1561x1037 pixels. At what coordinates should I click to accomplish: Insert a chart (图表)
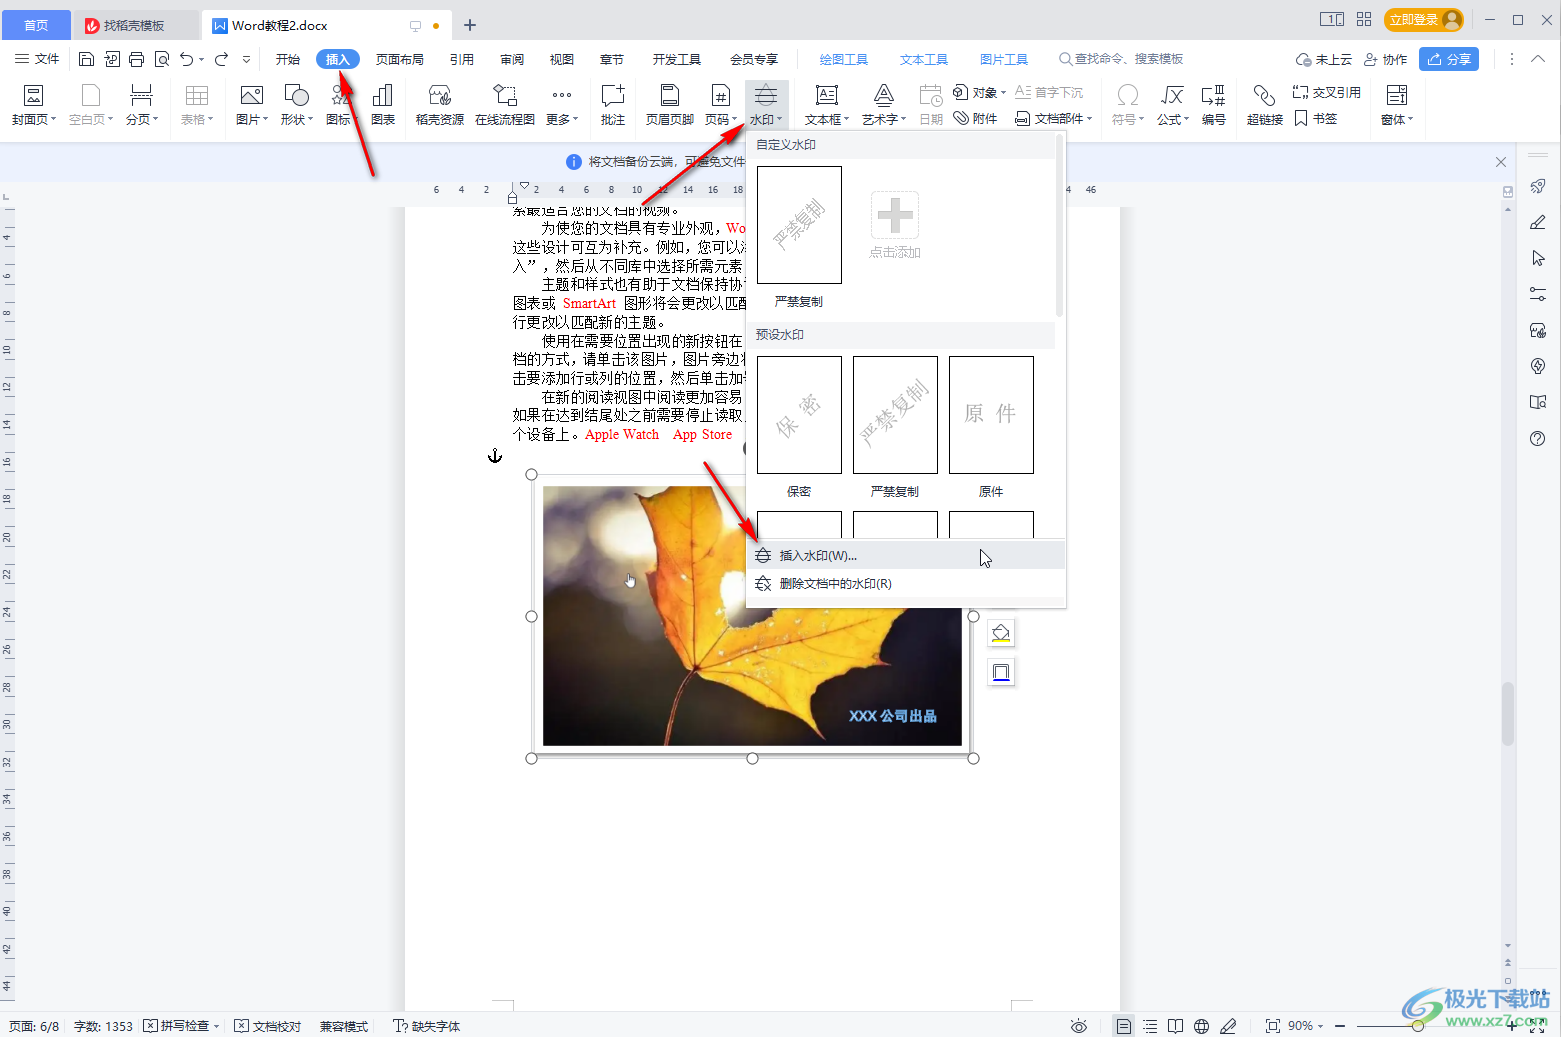click(382, 104)
